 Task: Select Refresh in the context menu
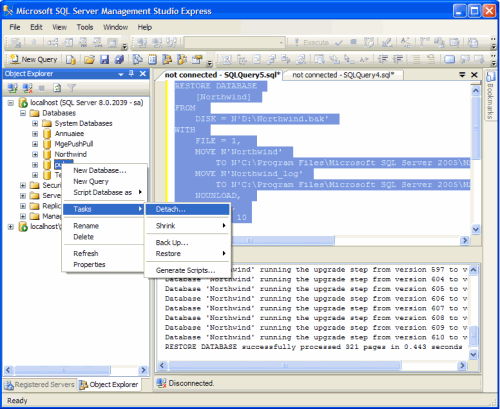click(104, 253)
